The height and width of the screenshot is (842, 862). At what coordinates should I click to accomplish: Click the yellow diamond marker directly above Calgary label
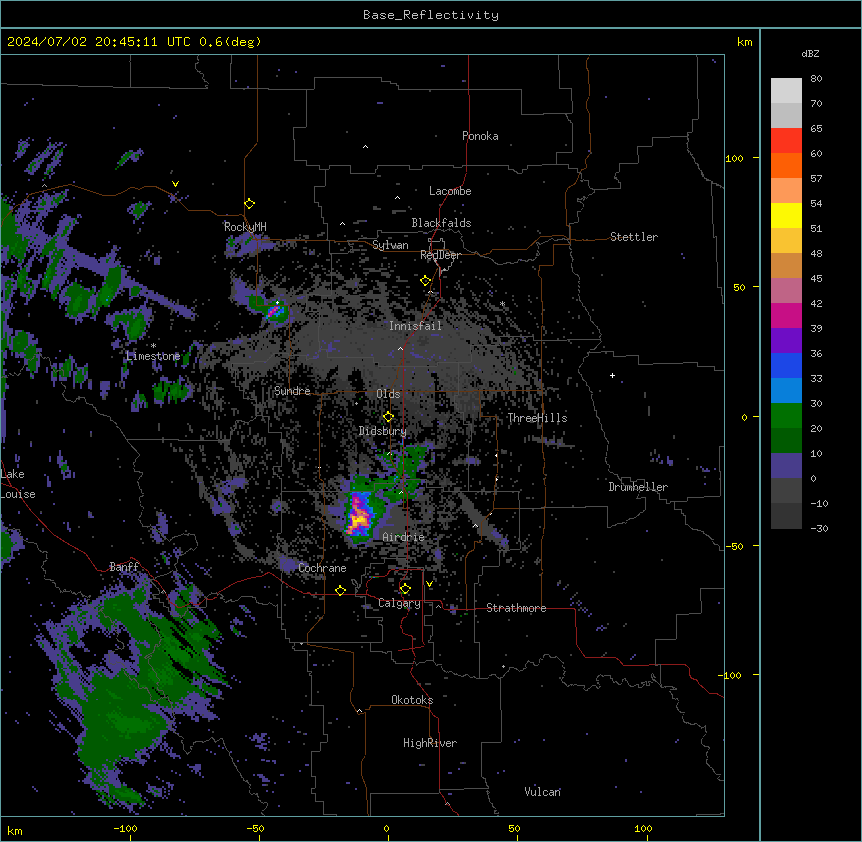point(405,589)
